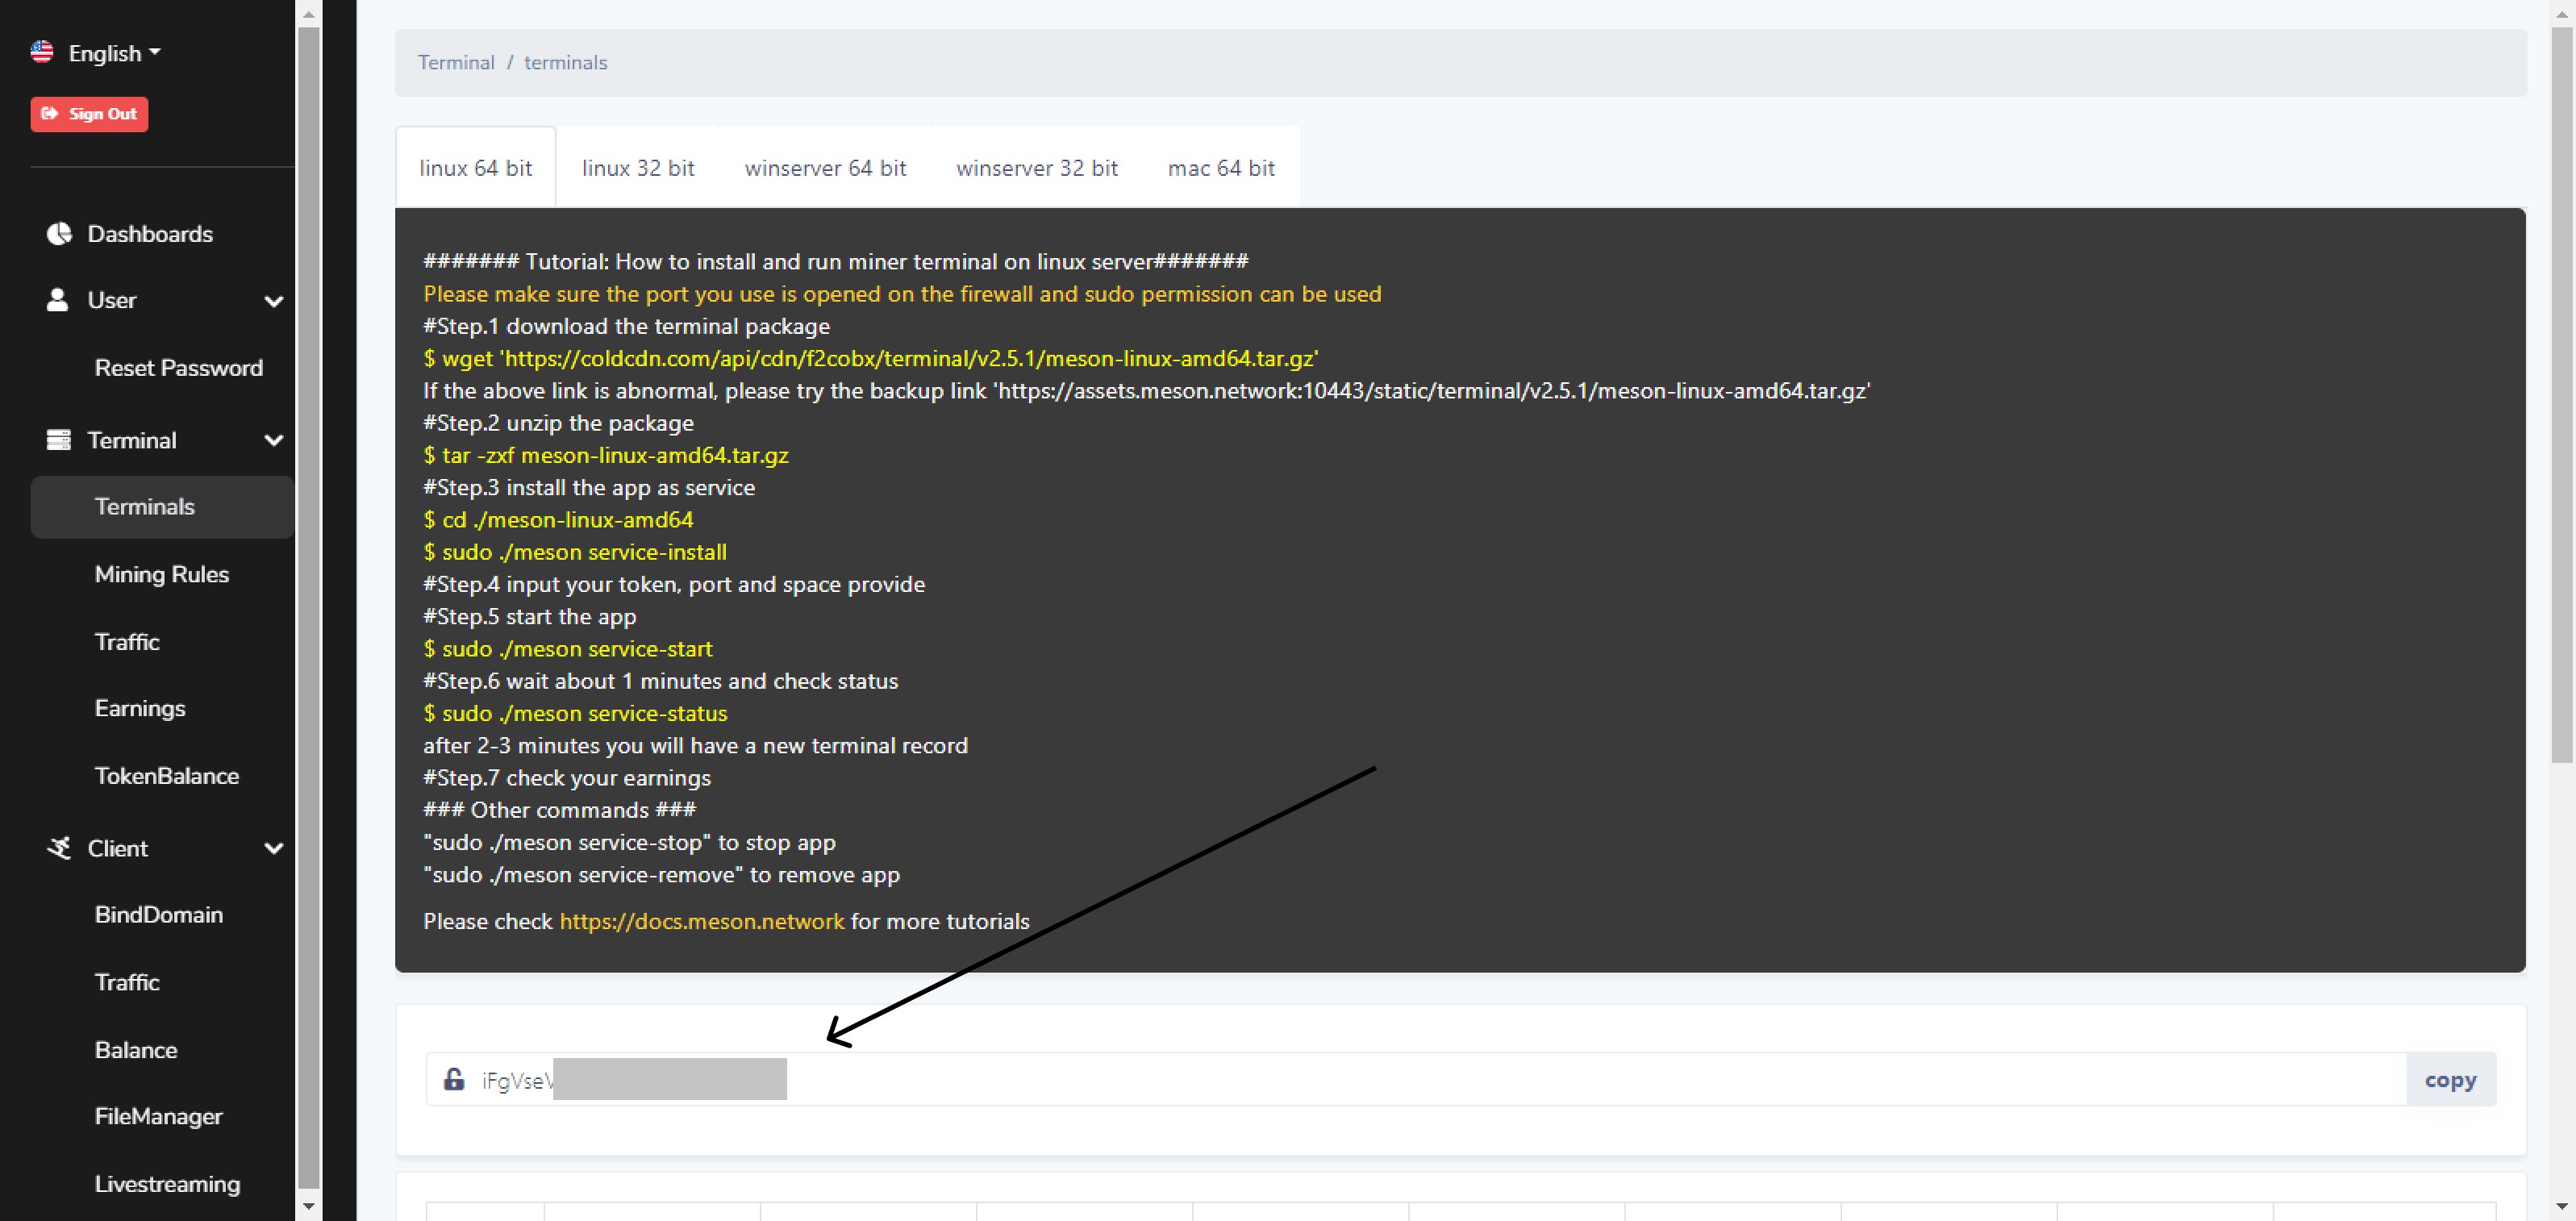Click the US flag language icon
Screen dimensions: 2576x1221
[x=42, y=52]
